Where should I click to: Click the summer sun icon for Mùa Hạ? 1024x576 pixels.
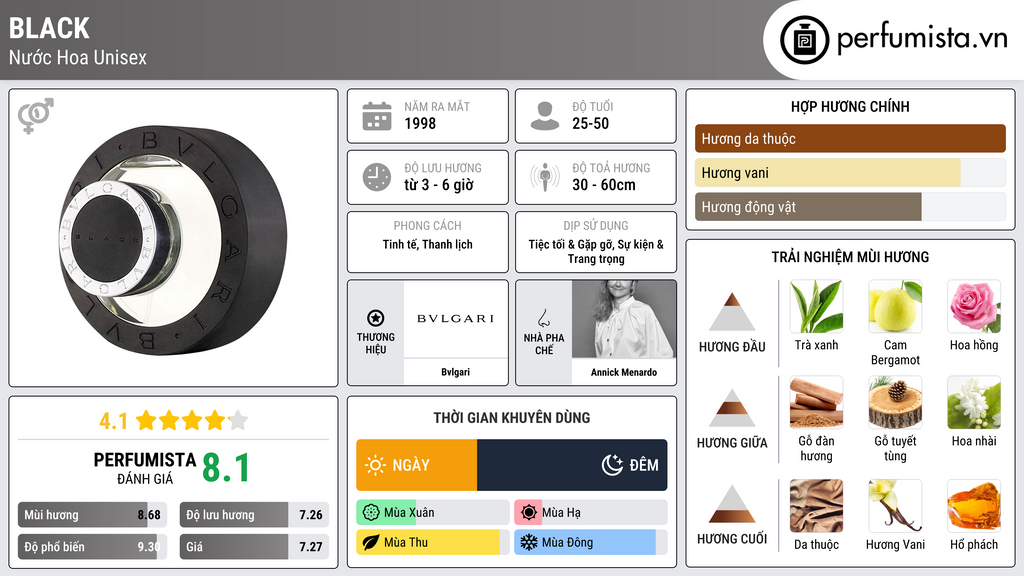tap(529, 513)
